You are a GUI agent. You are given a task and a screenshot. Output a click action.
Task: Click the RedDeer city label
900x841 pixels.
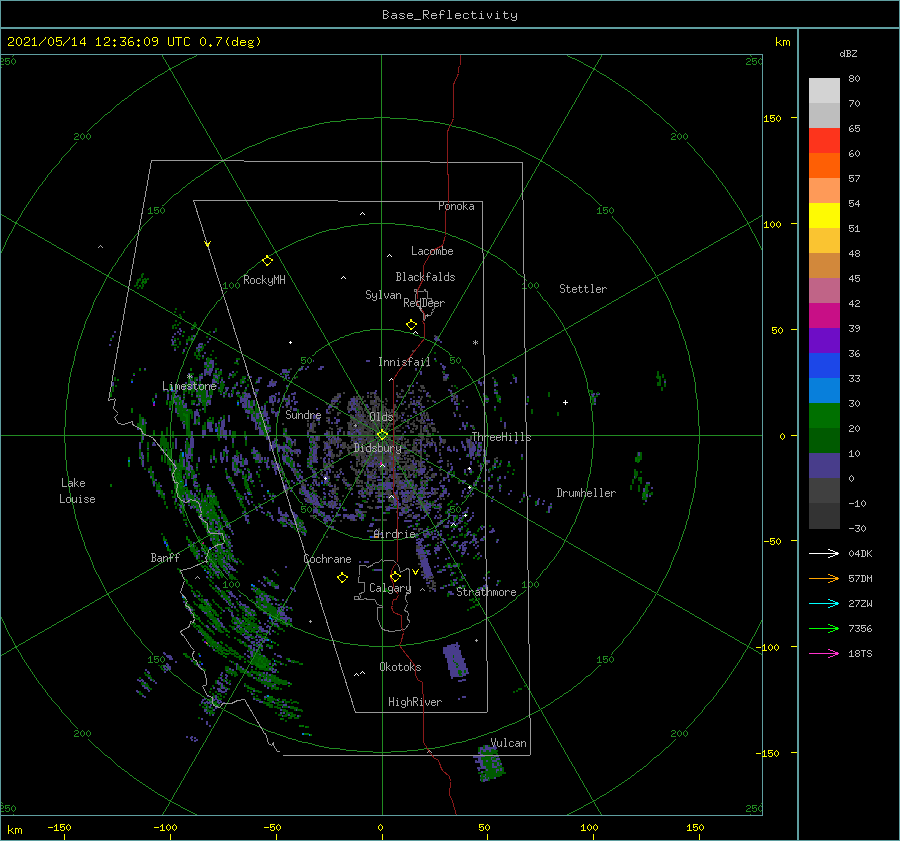pyautogui.click(x=424, y=303)
